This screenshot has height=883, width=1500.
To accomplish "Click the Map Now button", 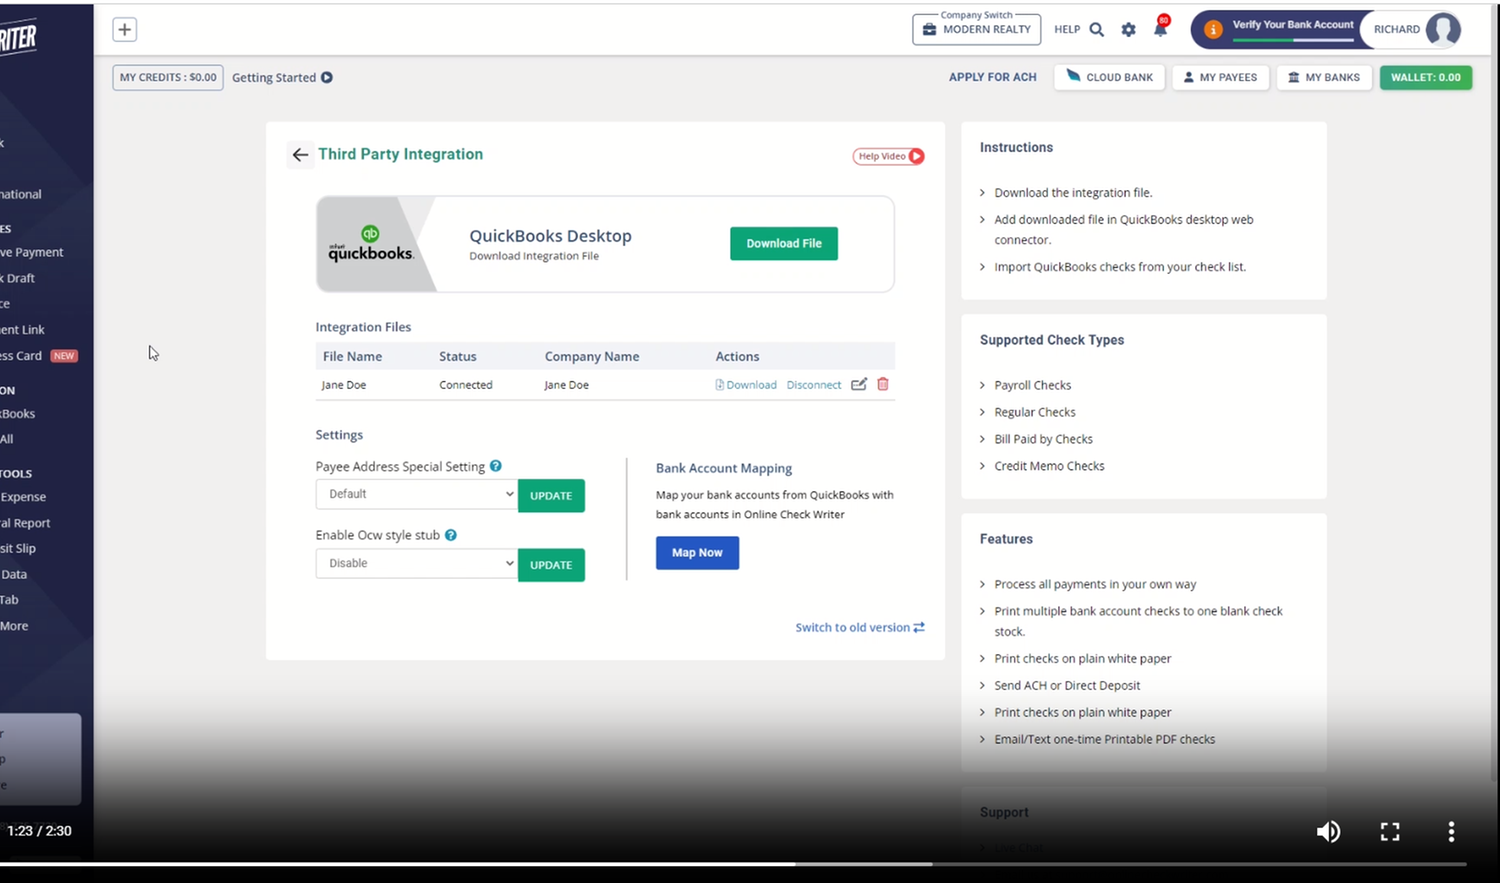I will point(697,553).
